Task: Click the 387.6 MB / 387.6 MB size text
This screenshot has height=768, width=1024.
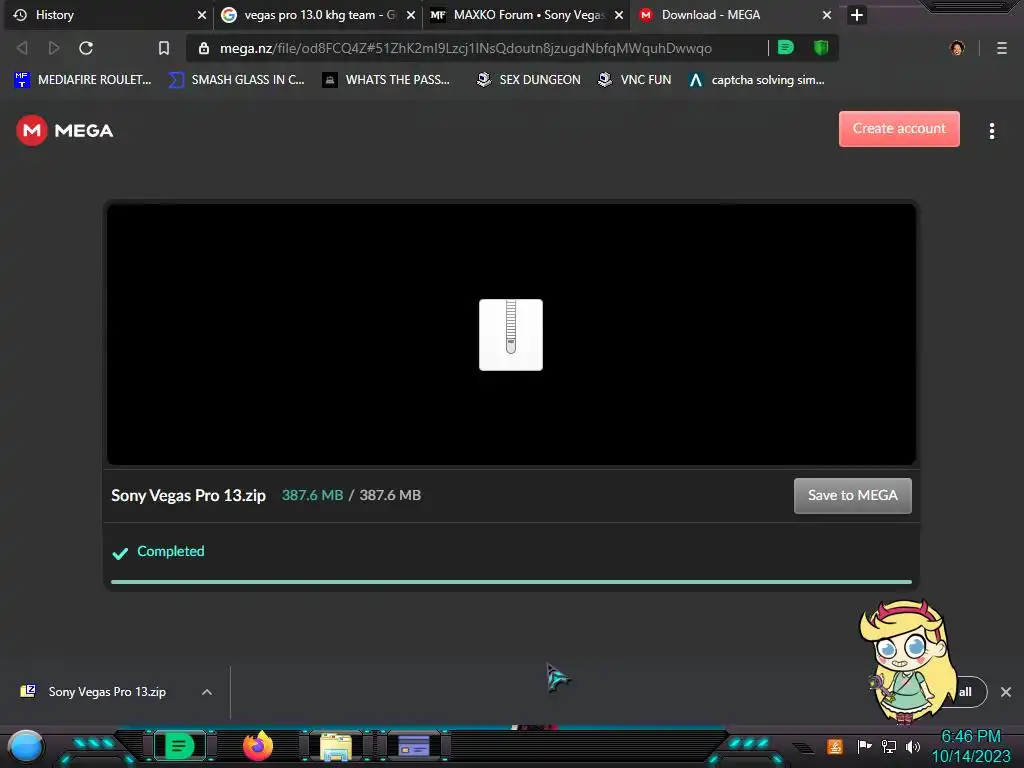Action: point(351,495)
